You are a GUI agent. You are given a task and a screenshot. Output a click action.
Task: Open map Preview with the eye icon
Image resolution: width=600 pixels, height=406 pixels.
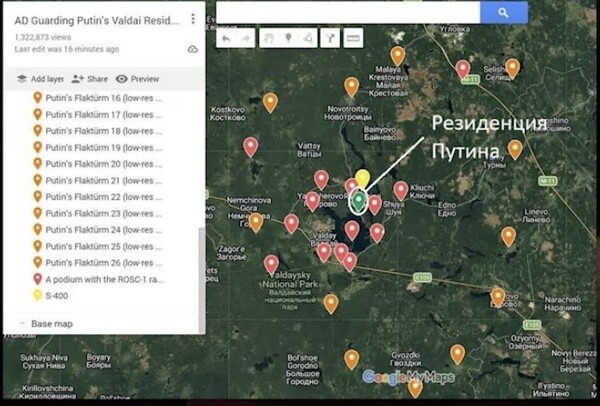point(138,79)
